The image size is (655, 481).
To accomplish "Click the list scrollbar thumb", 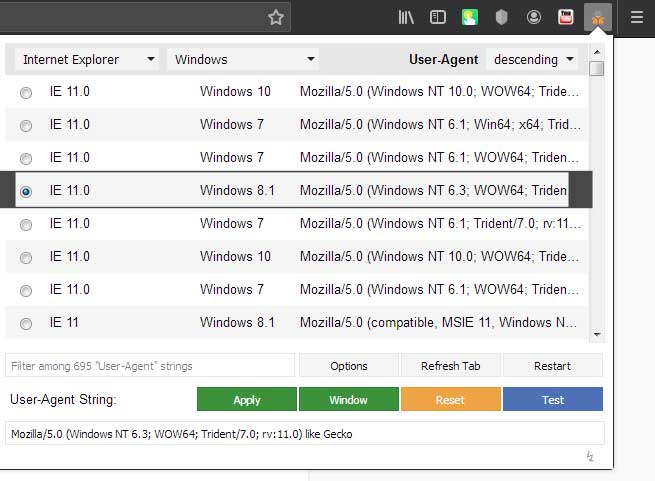I will 597,69.
